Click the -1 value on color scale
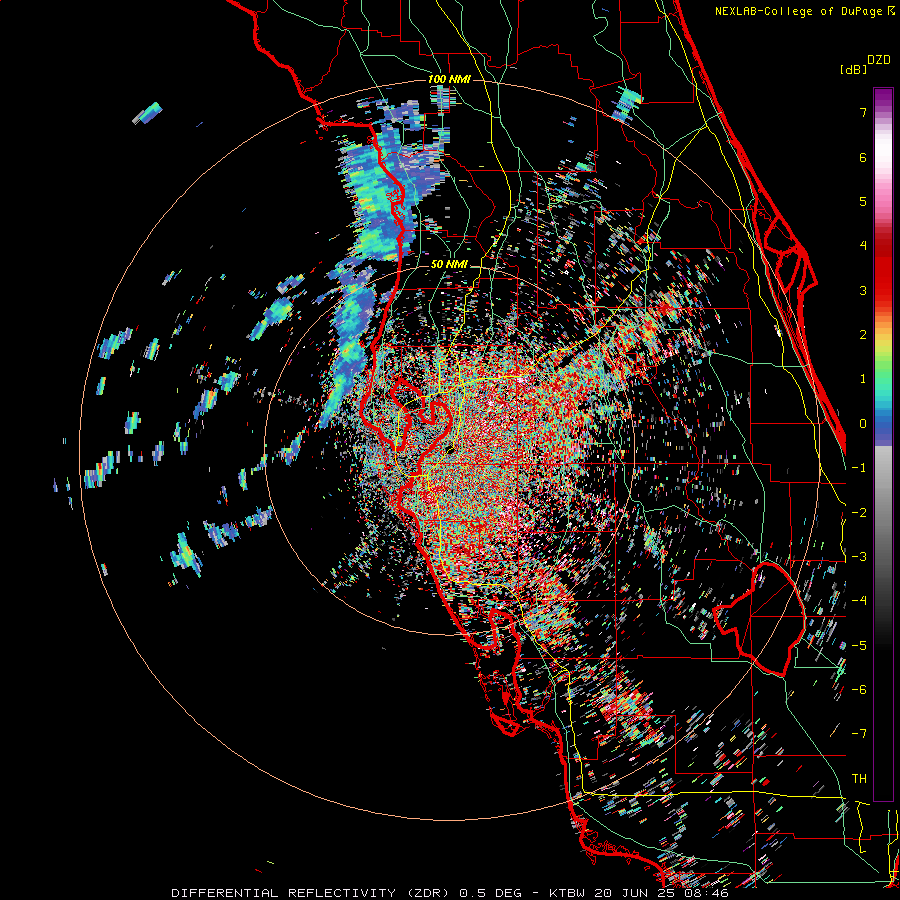 coord(859,468)
